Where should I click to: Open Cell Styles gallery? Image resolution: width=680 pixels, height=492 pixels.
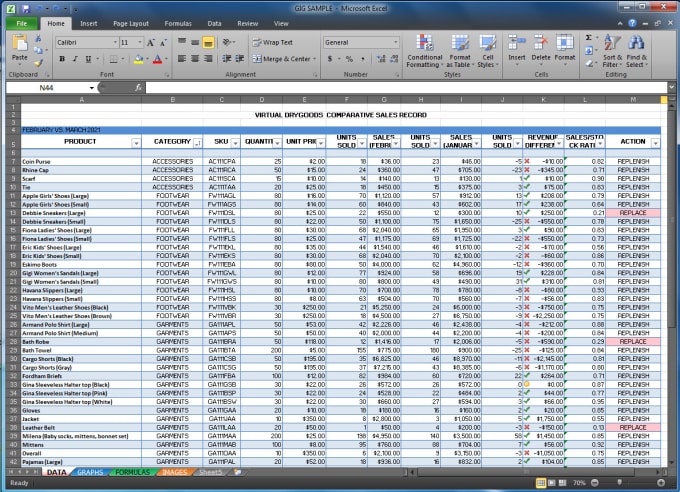pos(487,51)
